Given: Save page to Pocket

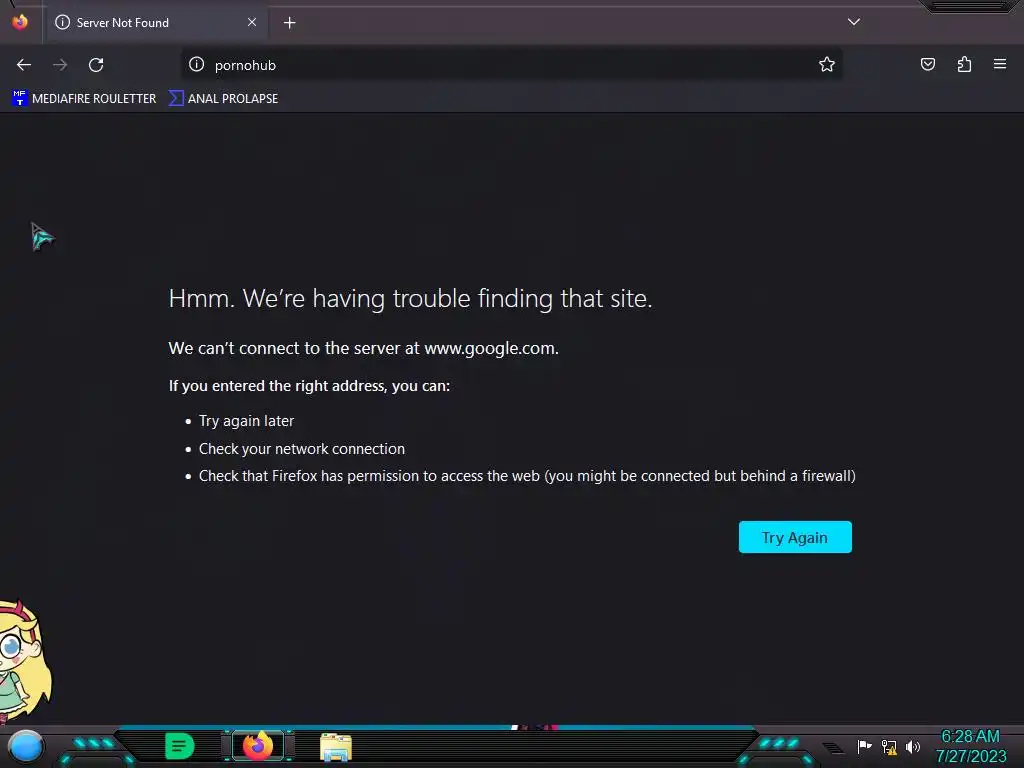Looking at the screenshot, I should coord(928,64).
